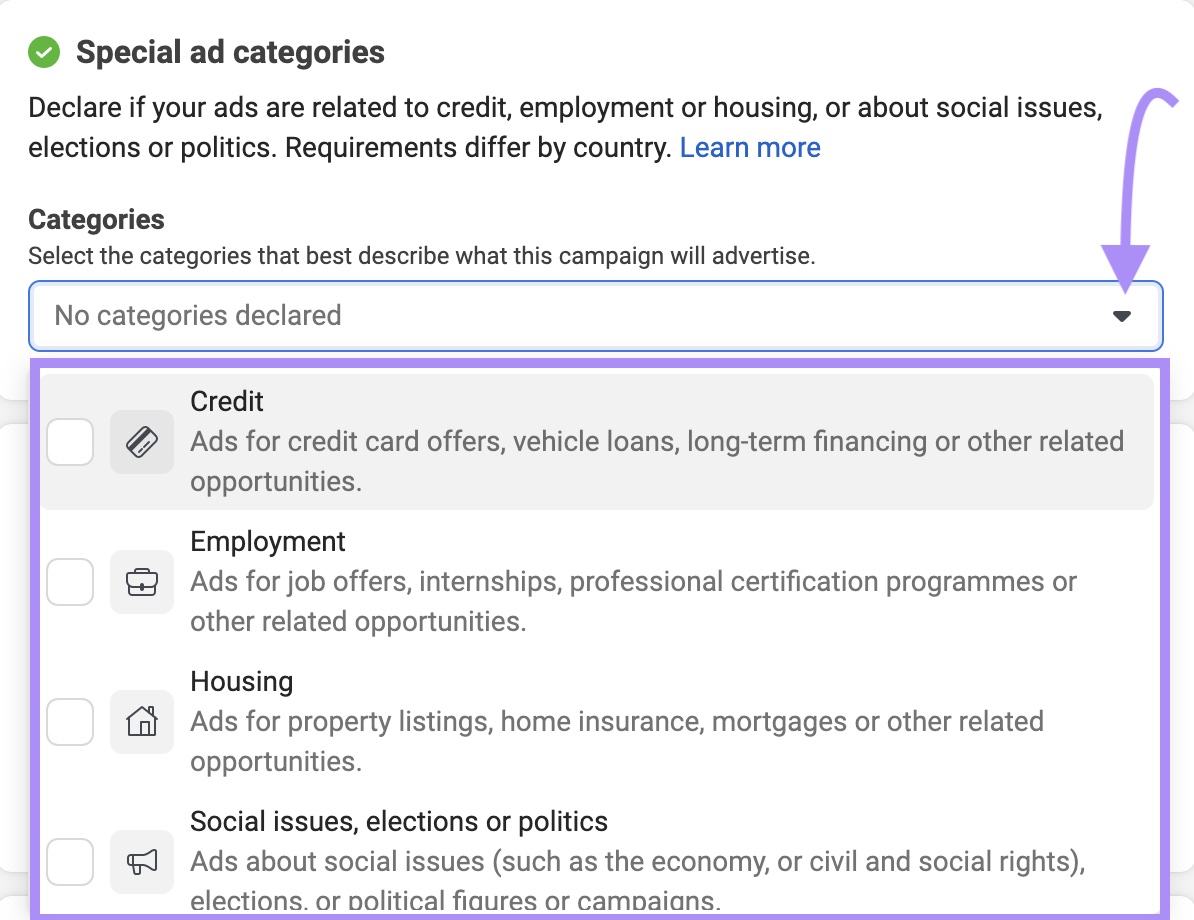The width and height of the screenshot is (1194, 920).
Task: Click the house icon beside Housing
Action: 141,721
